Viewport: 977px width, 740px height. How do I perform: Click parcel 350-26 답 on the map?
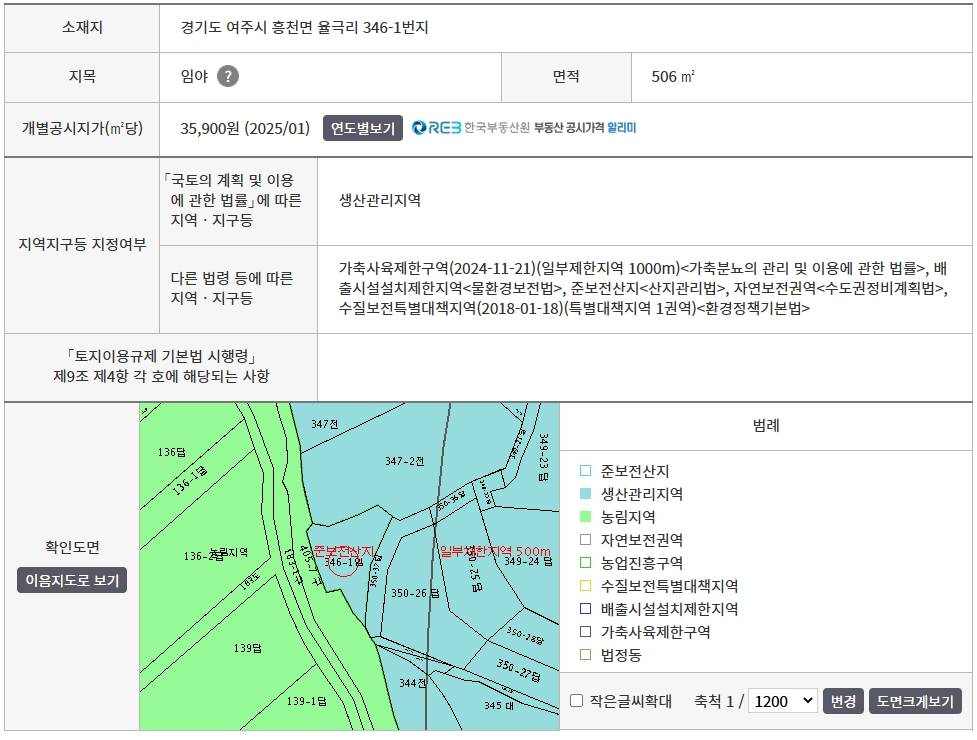point(415,594)
